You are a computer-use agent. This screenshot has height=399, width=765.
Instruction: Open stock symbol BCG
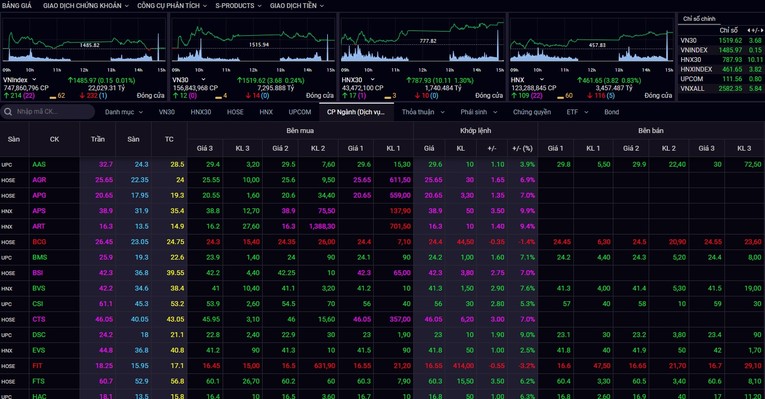(39, 242)
